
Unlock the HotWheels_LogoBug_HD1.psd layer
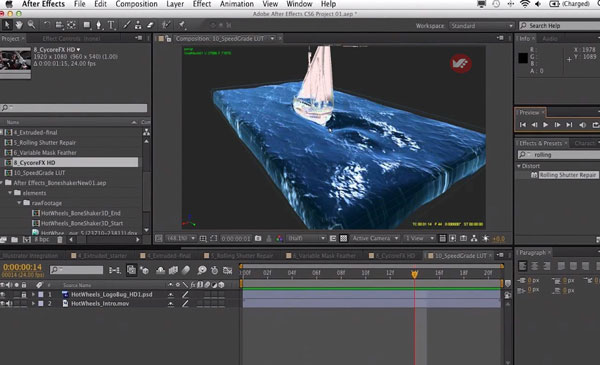[x=24, y=295]
